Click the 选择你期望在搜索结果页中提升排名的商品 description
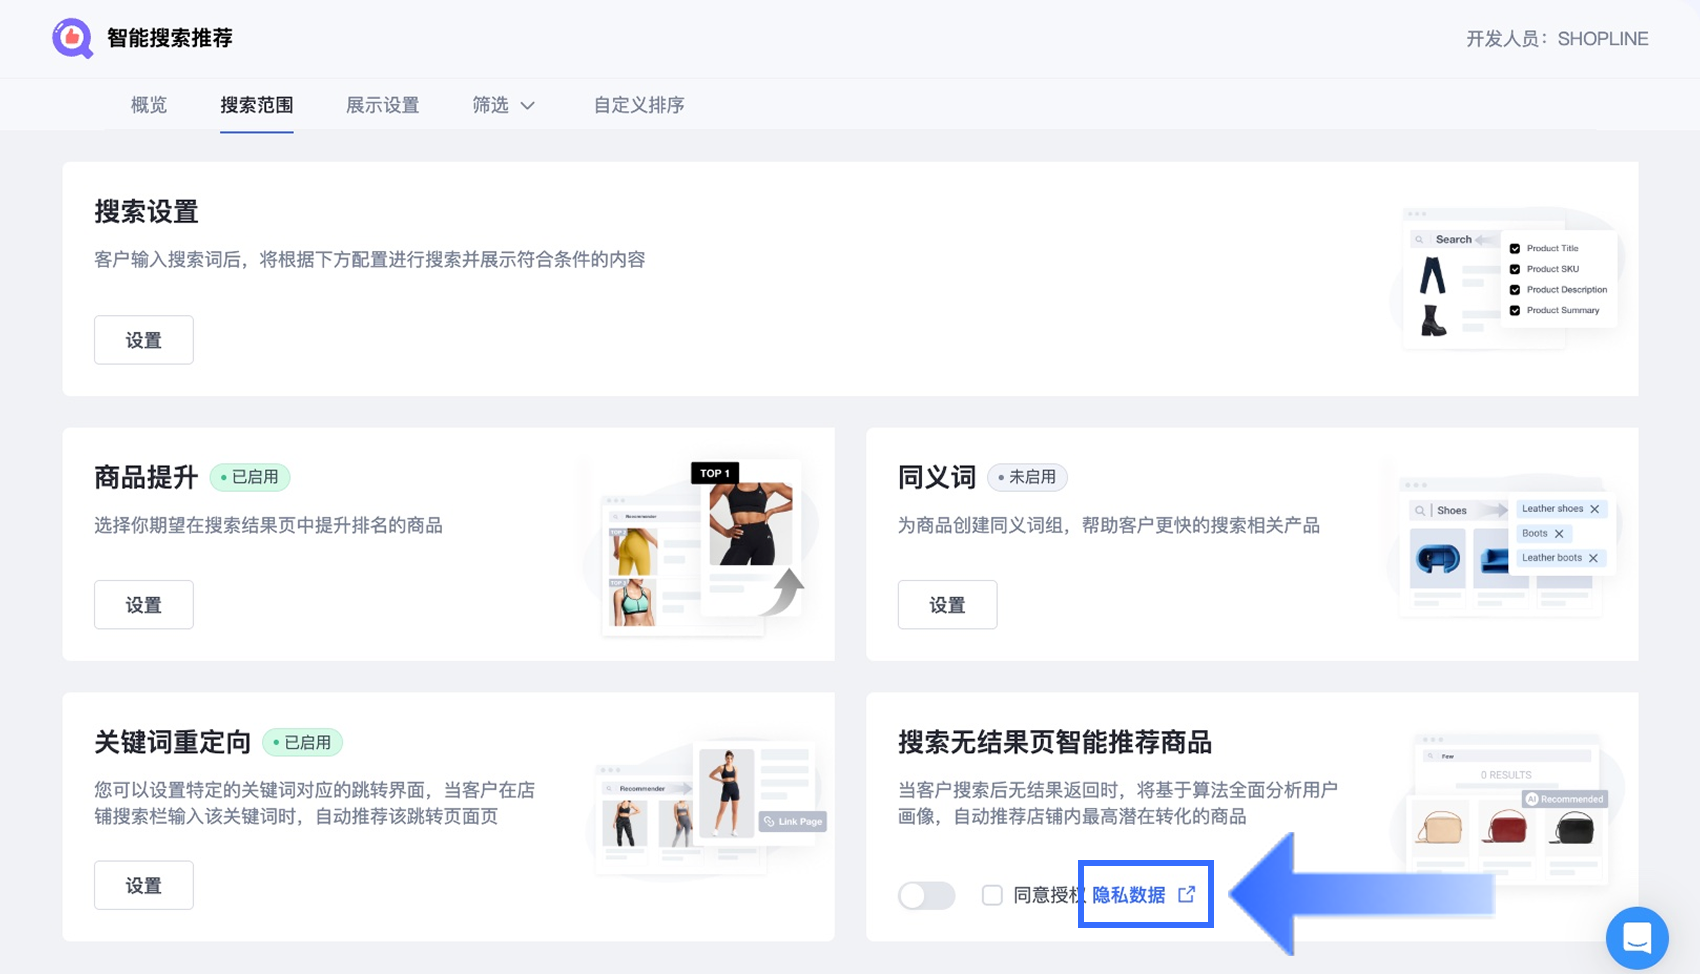The width and height of the screenshot is (1700, 974). (x=268, y=525)
